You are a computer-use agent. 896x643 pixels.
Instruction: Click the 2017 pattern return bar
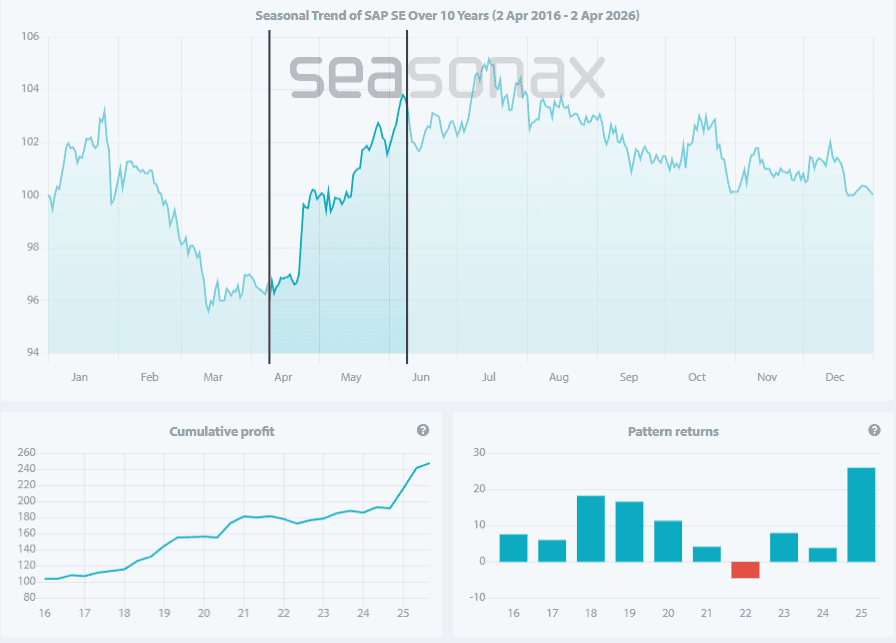coord(552,550)
